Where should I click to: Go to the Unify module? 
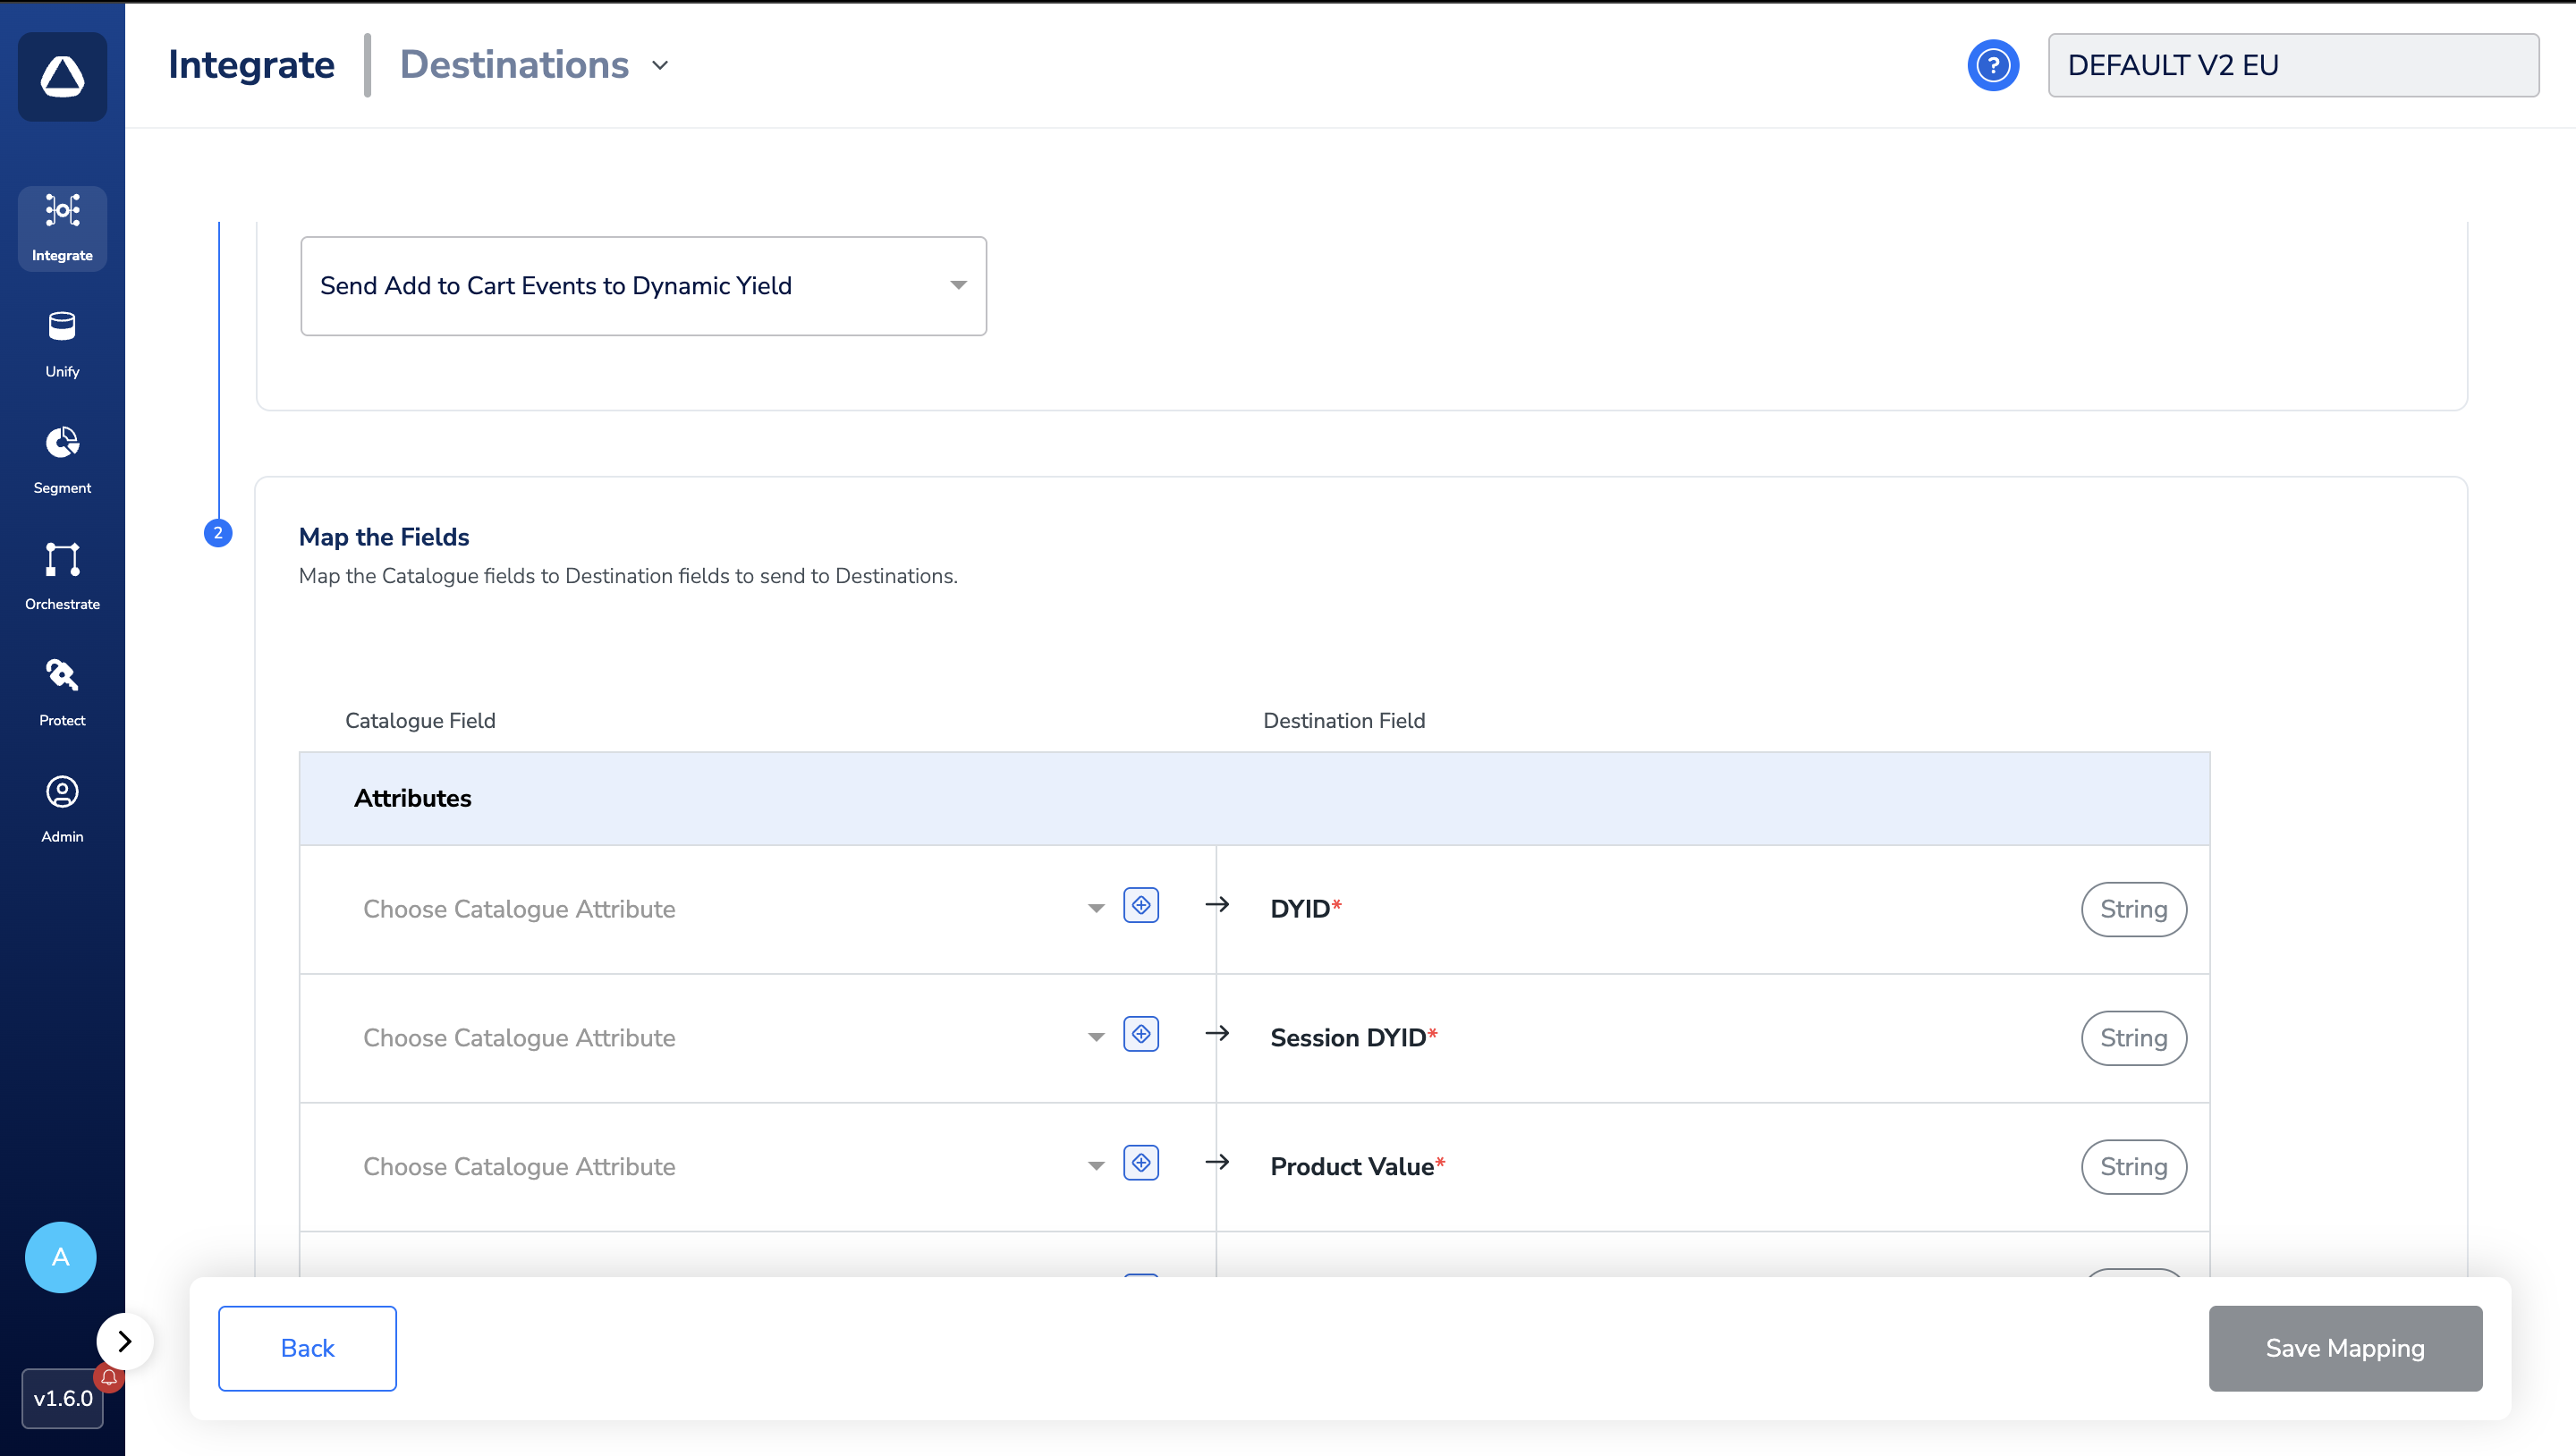click(x=62, y=343)
